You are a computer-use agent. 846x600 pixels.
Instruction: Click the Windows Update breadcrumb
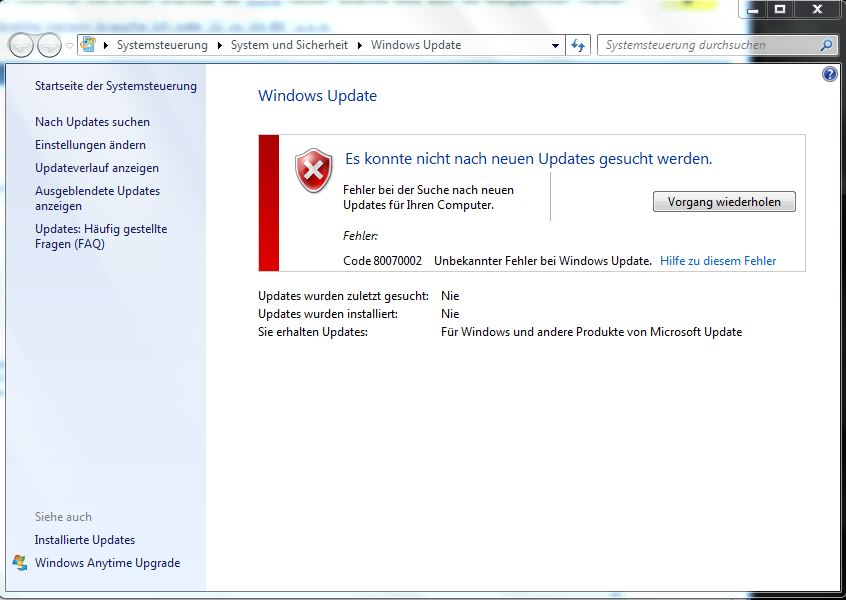coord(416,45)
